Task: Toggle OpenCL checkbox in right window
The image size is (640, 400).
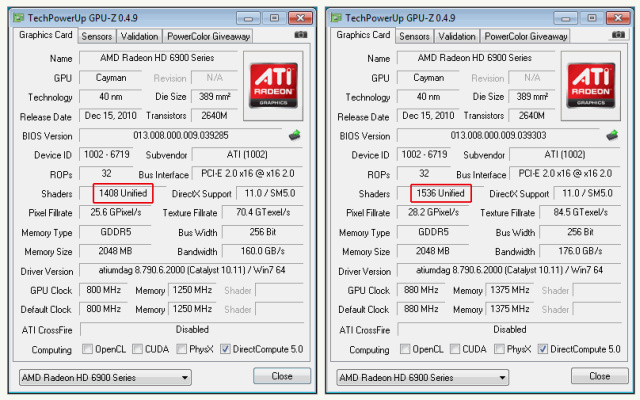Action: coord(404,349)
